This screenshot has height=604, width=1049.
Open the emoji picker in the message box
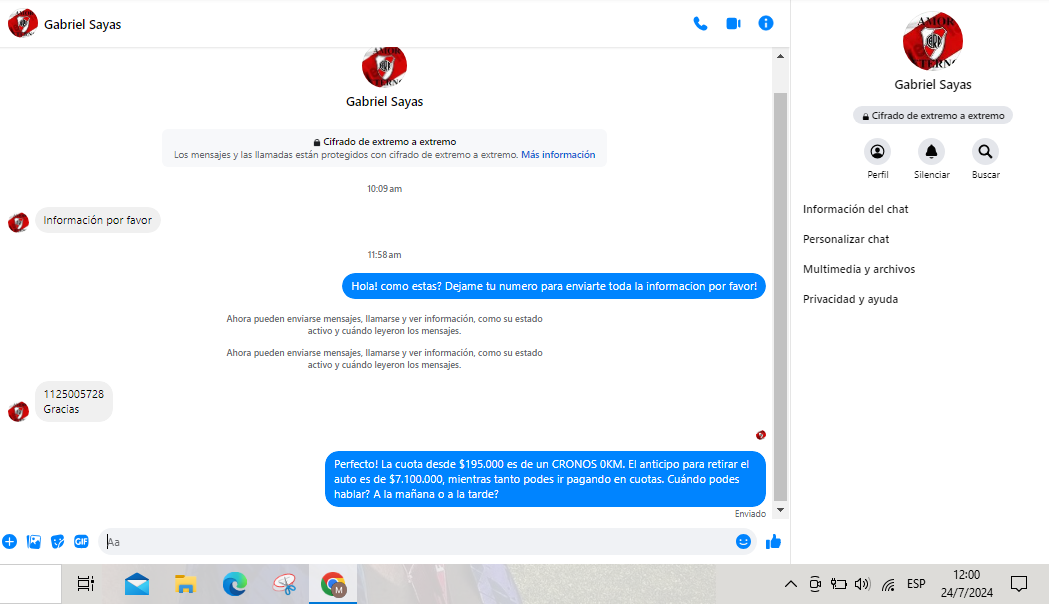(x=743, y=541)
